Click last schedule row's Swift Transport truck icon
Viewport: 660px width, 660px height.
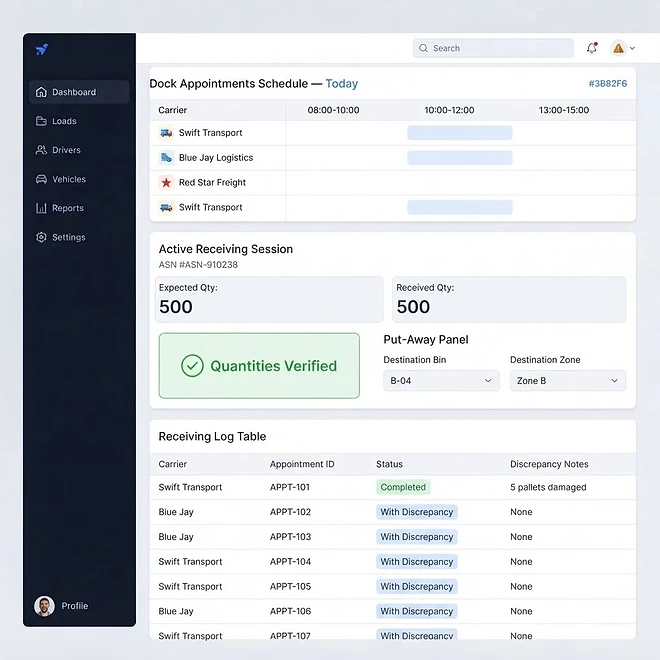pos(166,207)
